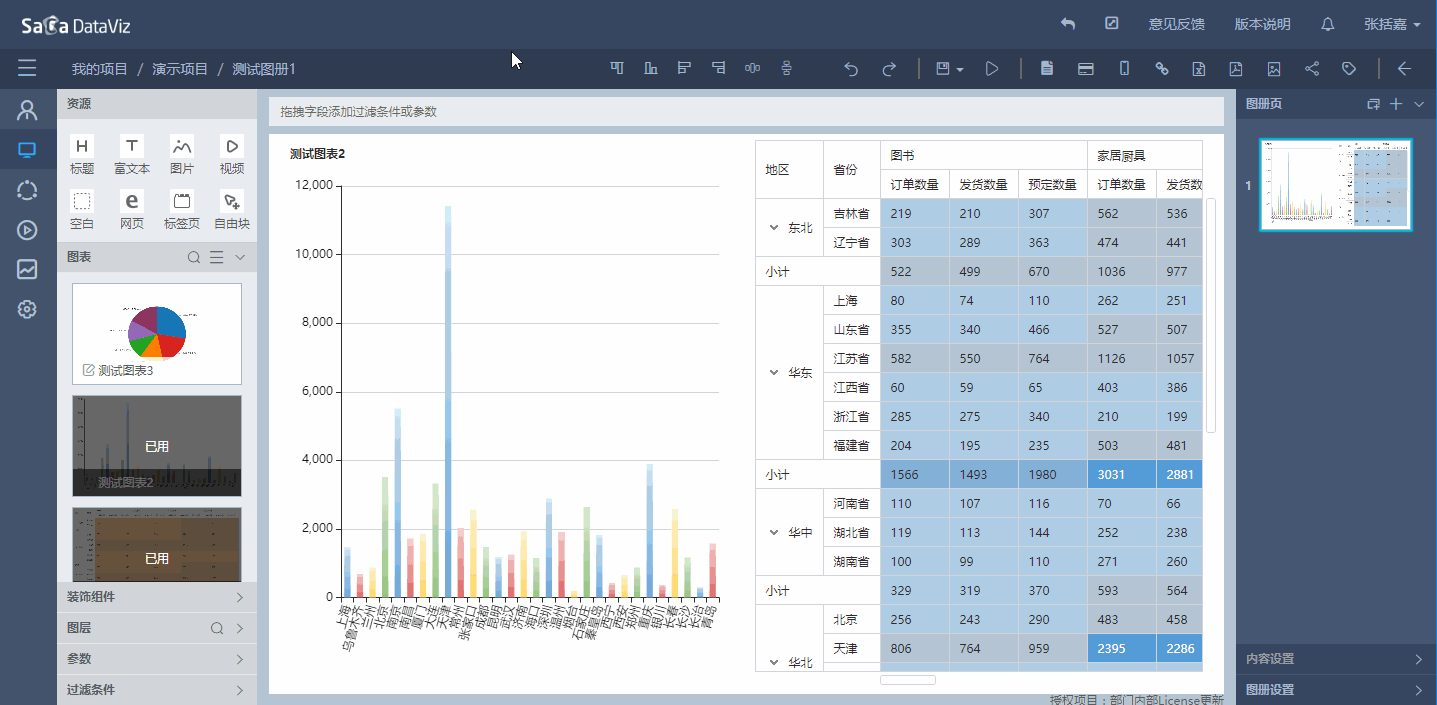
Task: Click the filter drop zone field
Action: pos(746,111)
